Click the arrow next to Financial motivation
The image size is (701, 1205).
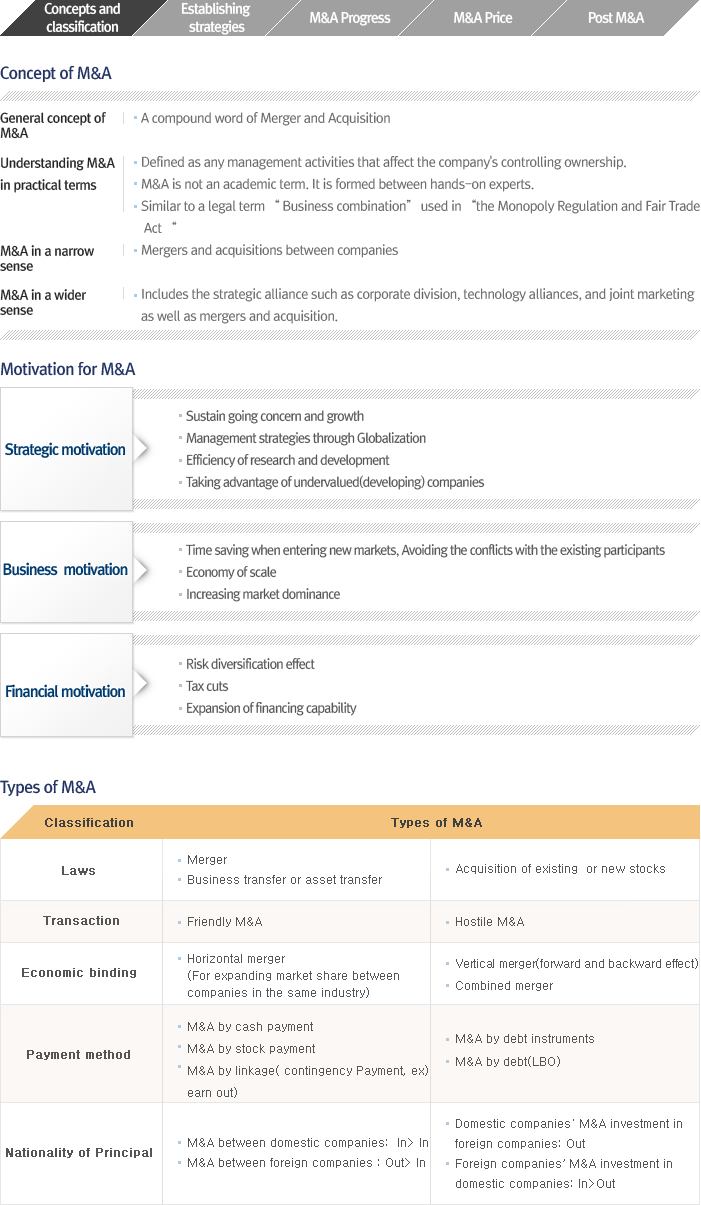click(x=142, y=684)
